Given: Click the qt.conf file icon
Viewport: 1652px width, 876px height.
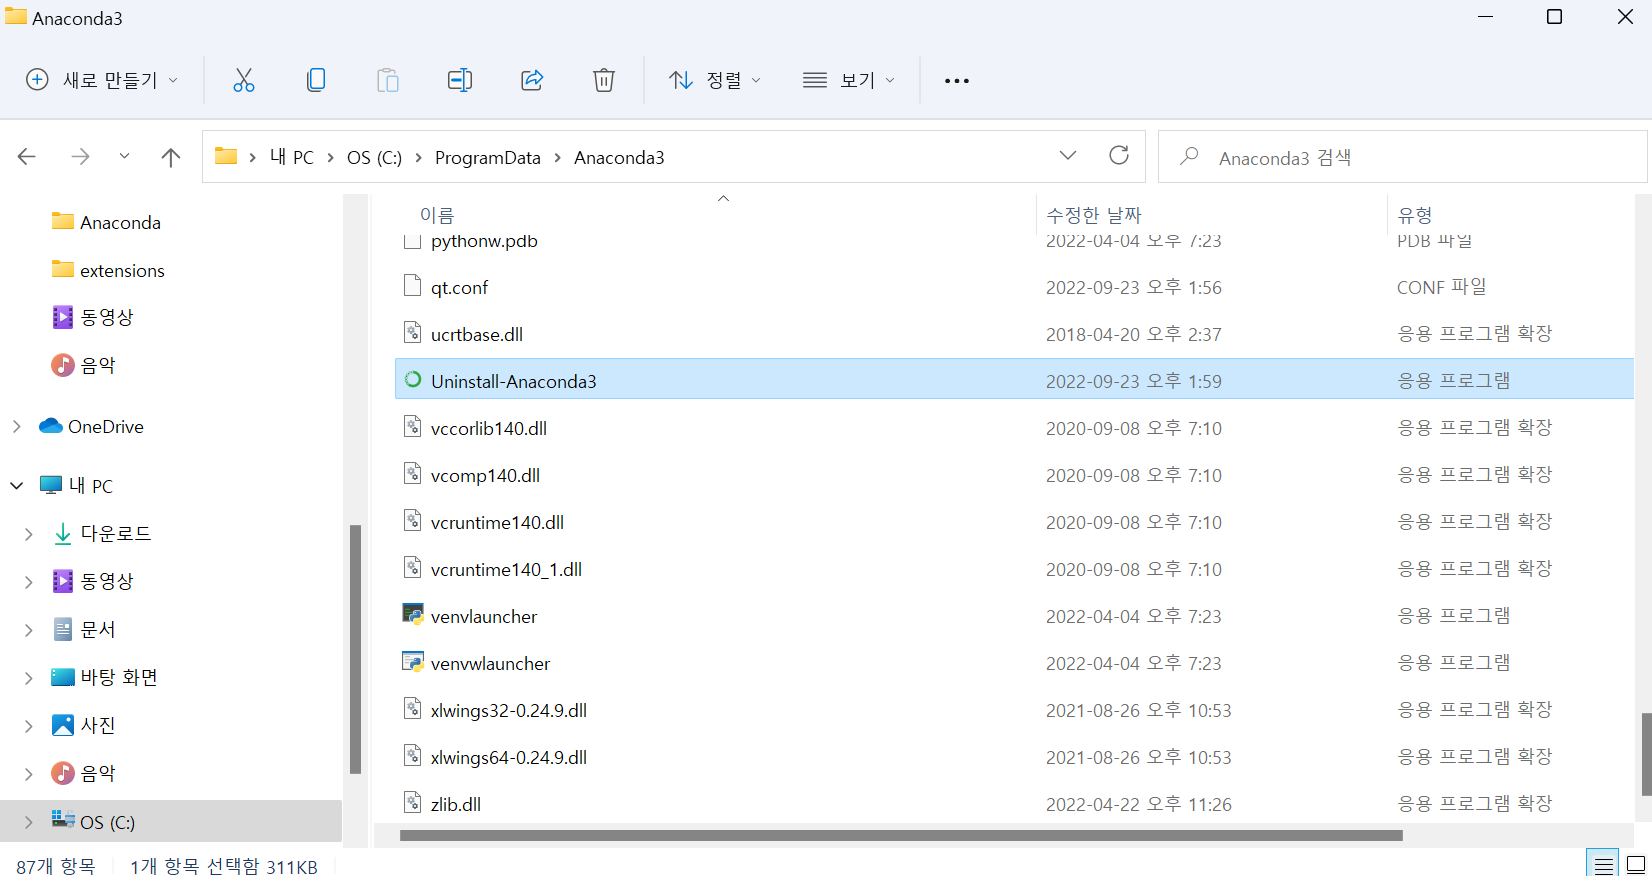Looking at the screenshot, I should coord(412,286).
